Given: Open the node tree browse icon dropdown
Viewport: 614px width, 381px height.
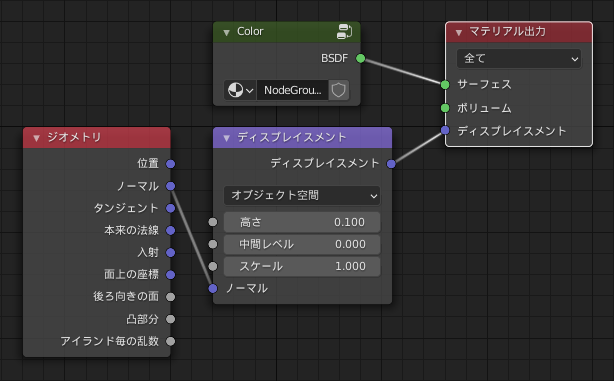Looking at the screenshot, I should 240,90.
